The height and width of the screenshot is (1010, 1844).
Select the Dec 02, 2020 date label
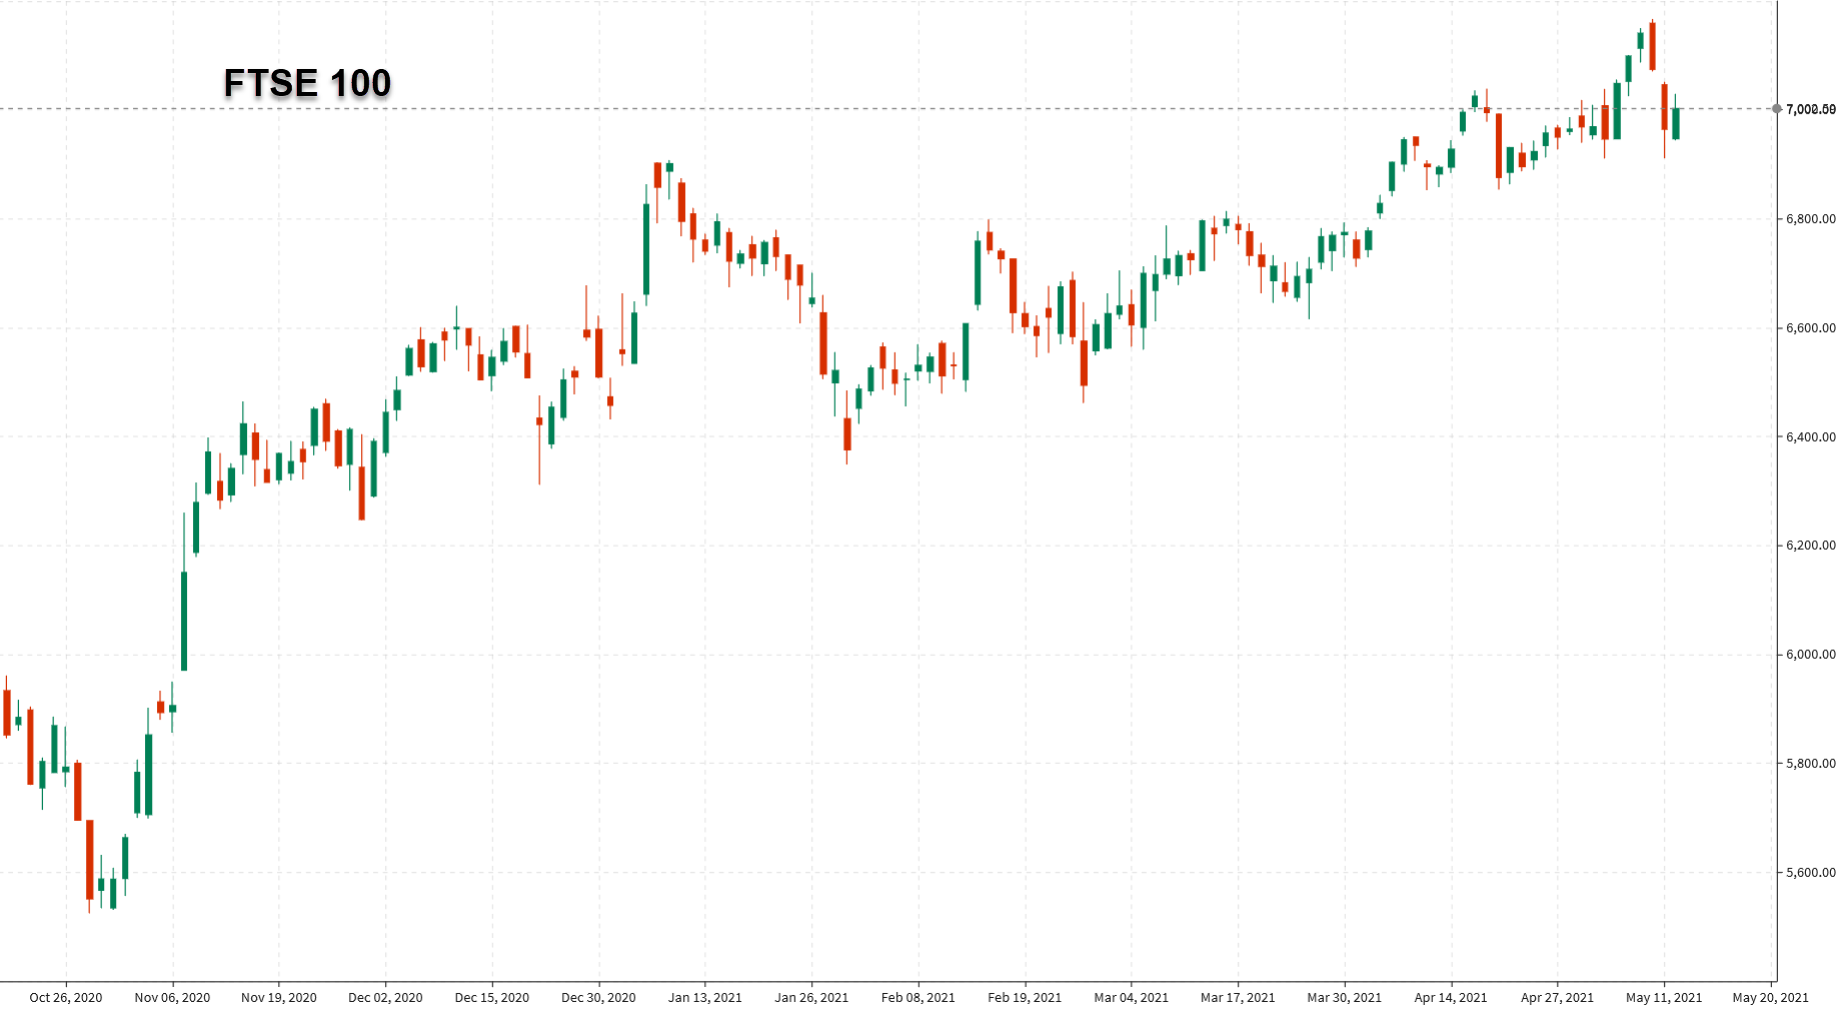[385, 997]
